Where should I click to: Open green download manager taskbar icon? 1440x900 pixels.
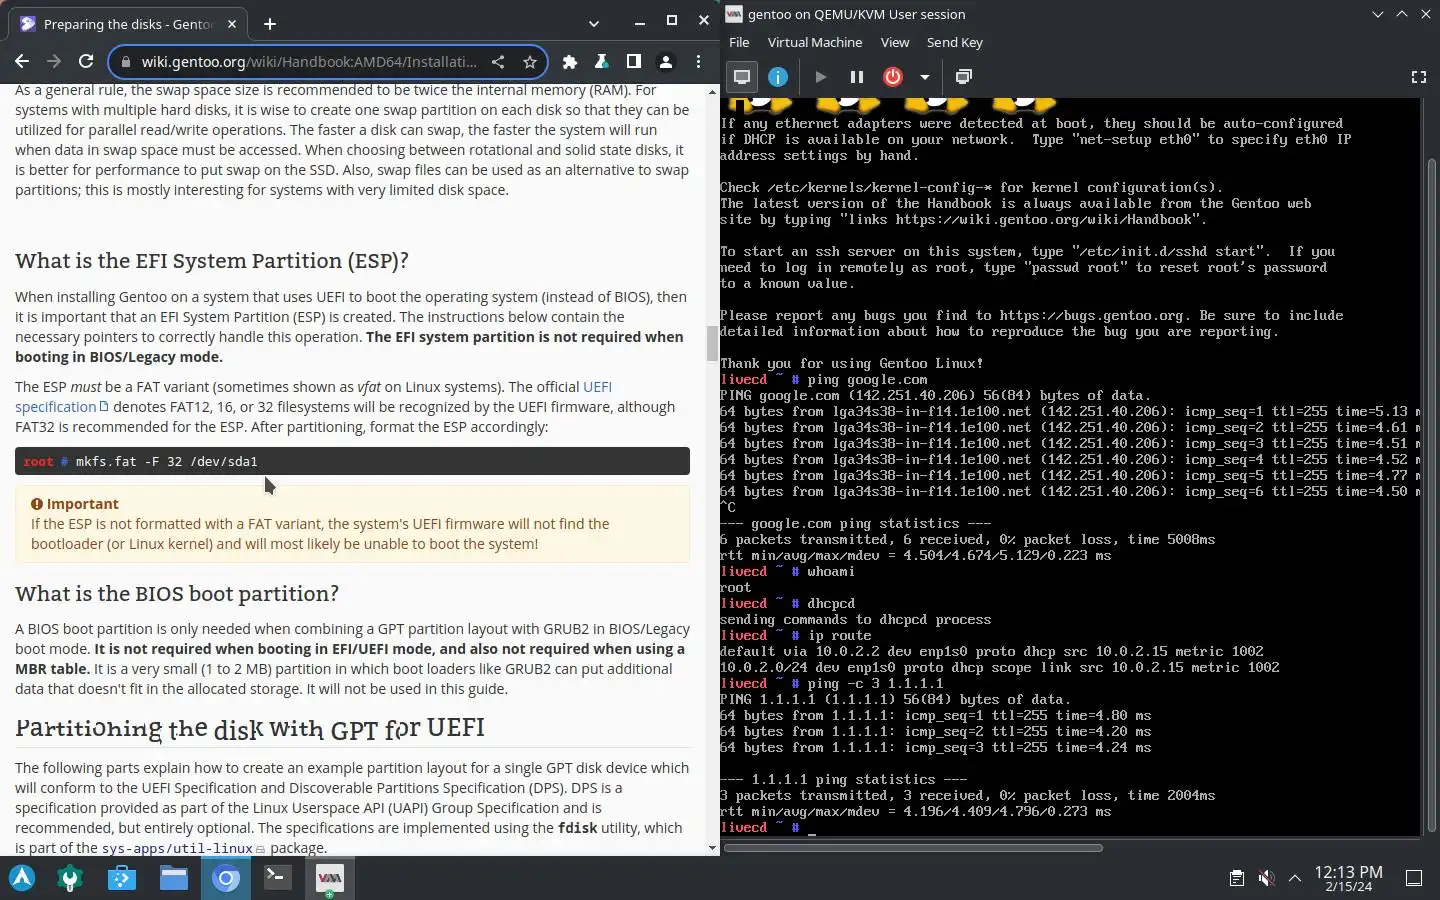click(70, 878)
